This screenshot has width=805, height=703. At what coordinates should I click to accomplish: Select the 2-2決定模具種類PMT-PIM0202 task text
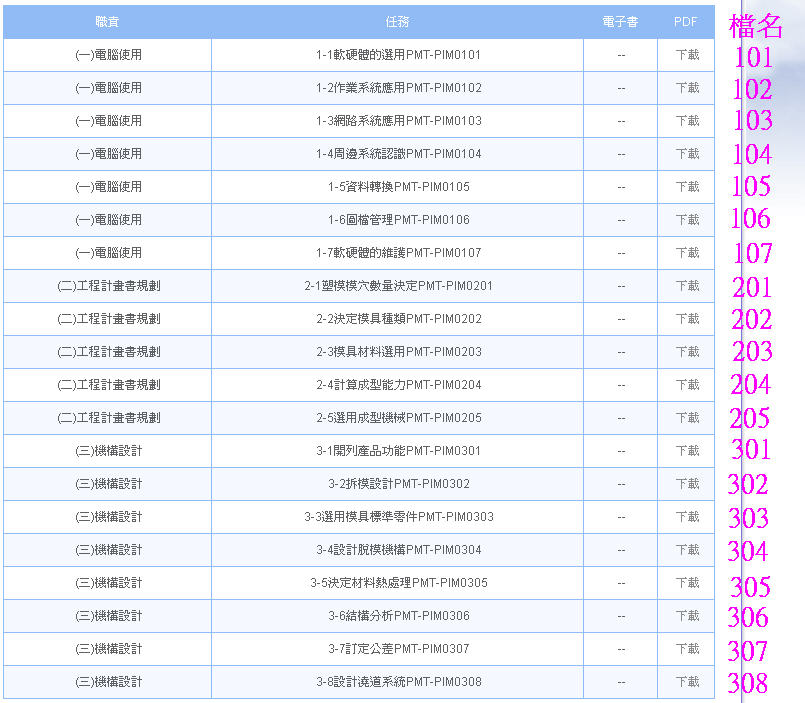(398, 319)
